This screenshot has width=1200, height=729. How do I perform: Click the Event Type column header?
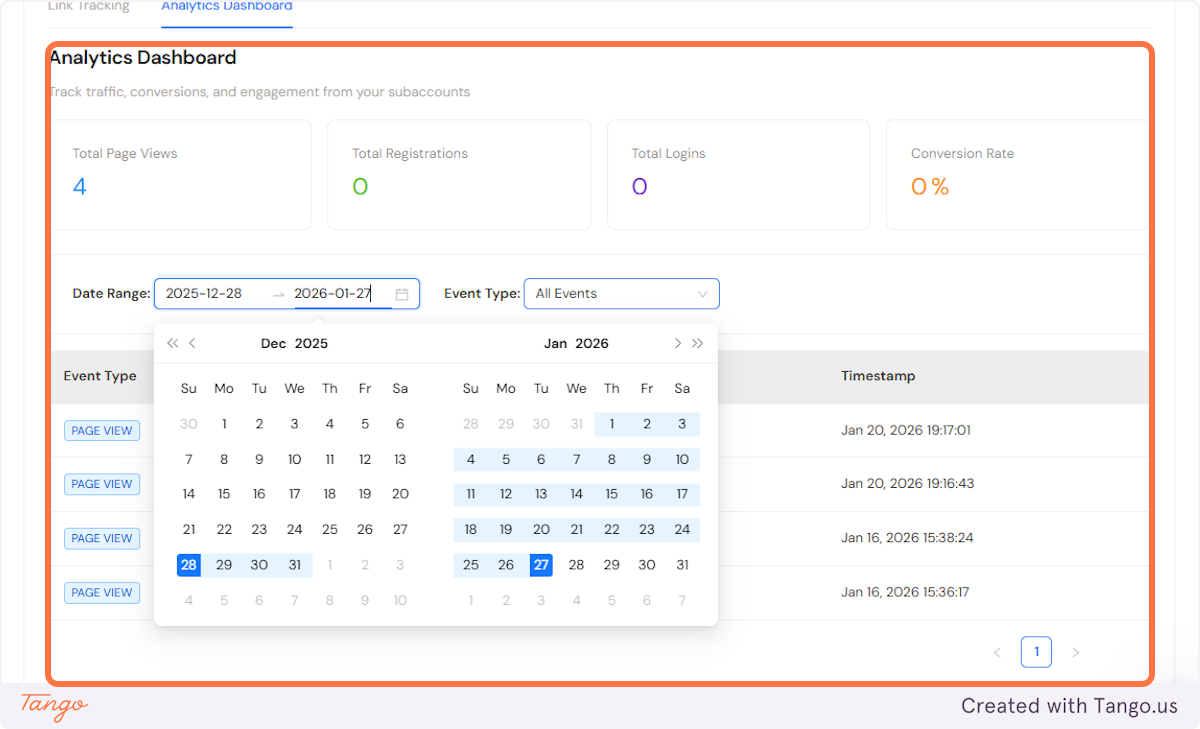pos(100,376)
